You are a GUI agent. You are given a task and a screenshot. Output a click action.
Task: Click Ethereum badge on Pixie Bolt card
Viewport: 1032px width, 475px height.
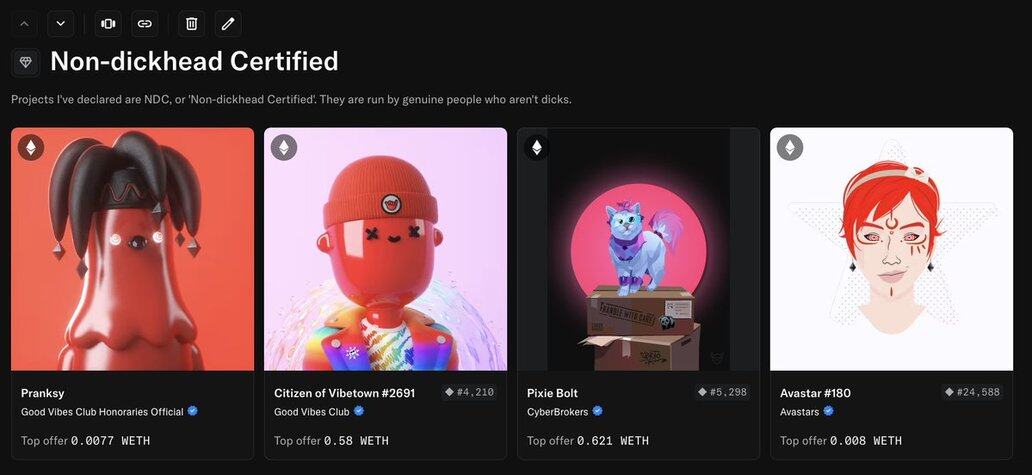pyautogui.click(x=537, y=148)
